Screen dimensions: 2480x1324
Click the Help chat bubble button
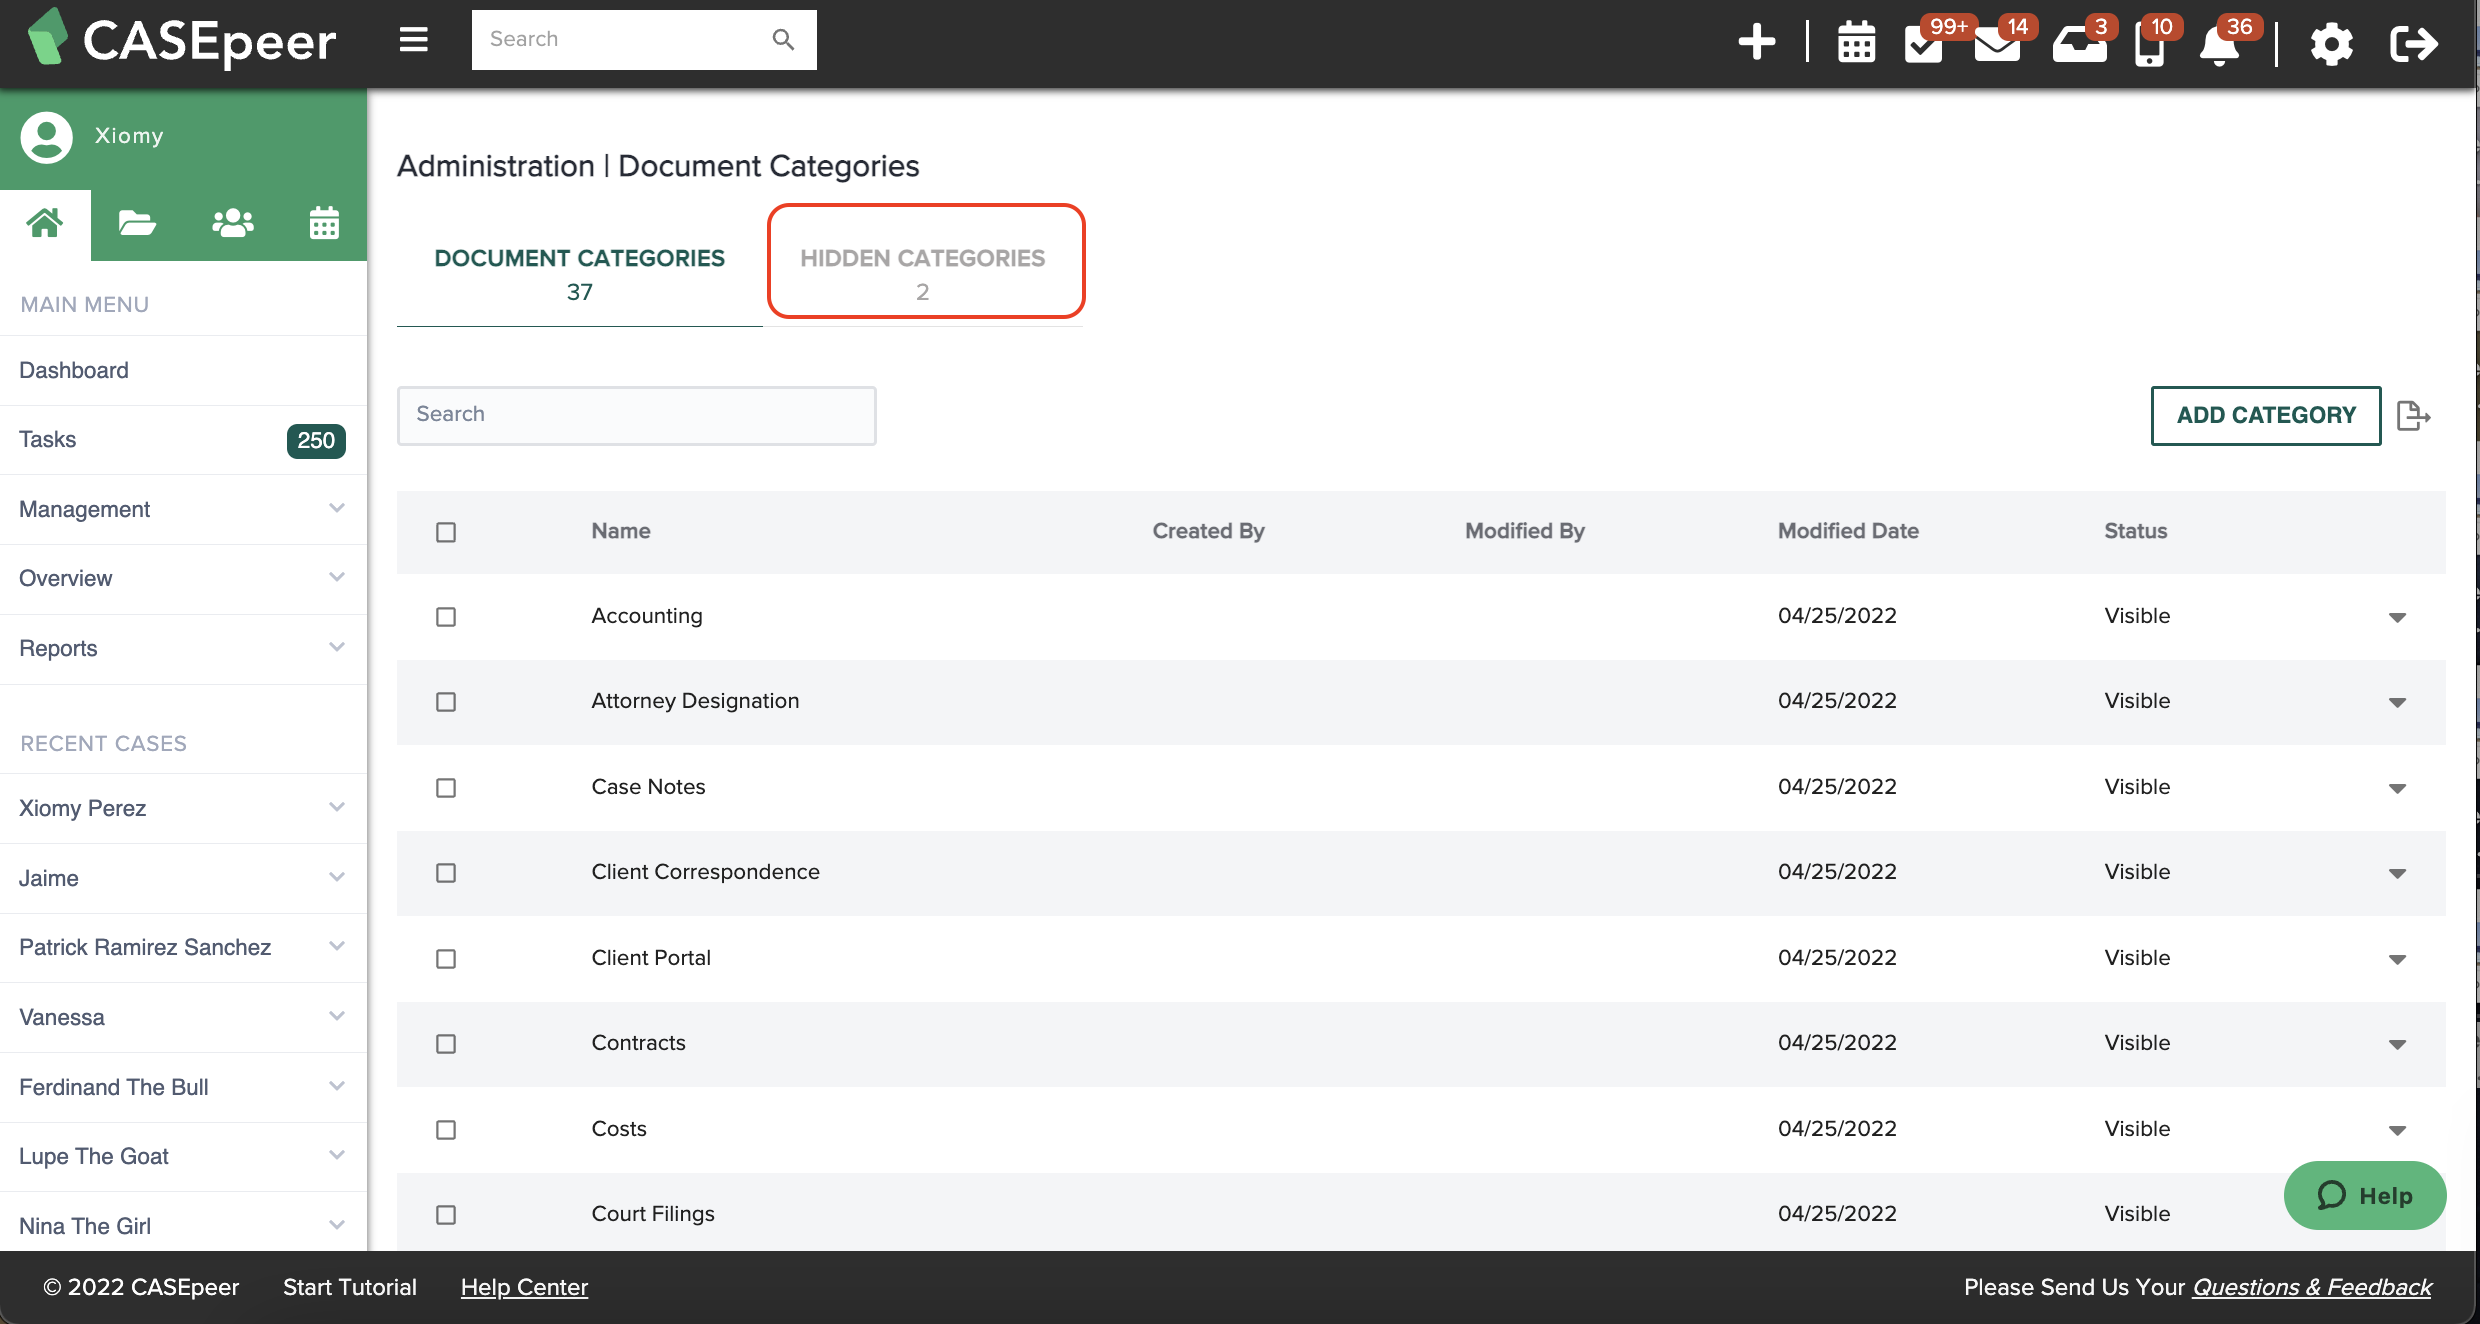(x=2365, y=1195)
